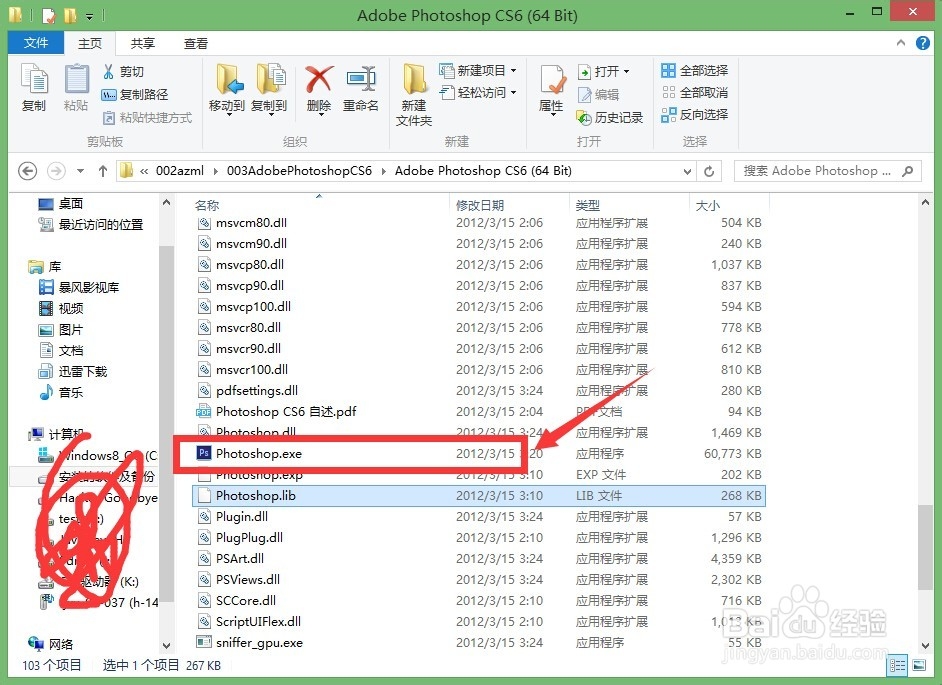Screen dimensions: 942x685
Task: Switch to Home (主页) tab
Action: tap(90, 43)
